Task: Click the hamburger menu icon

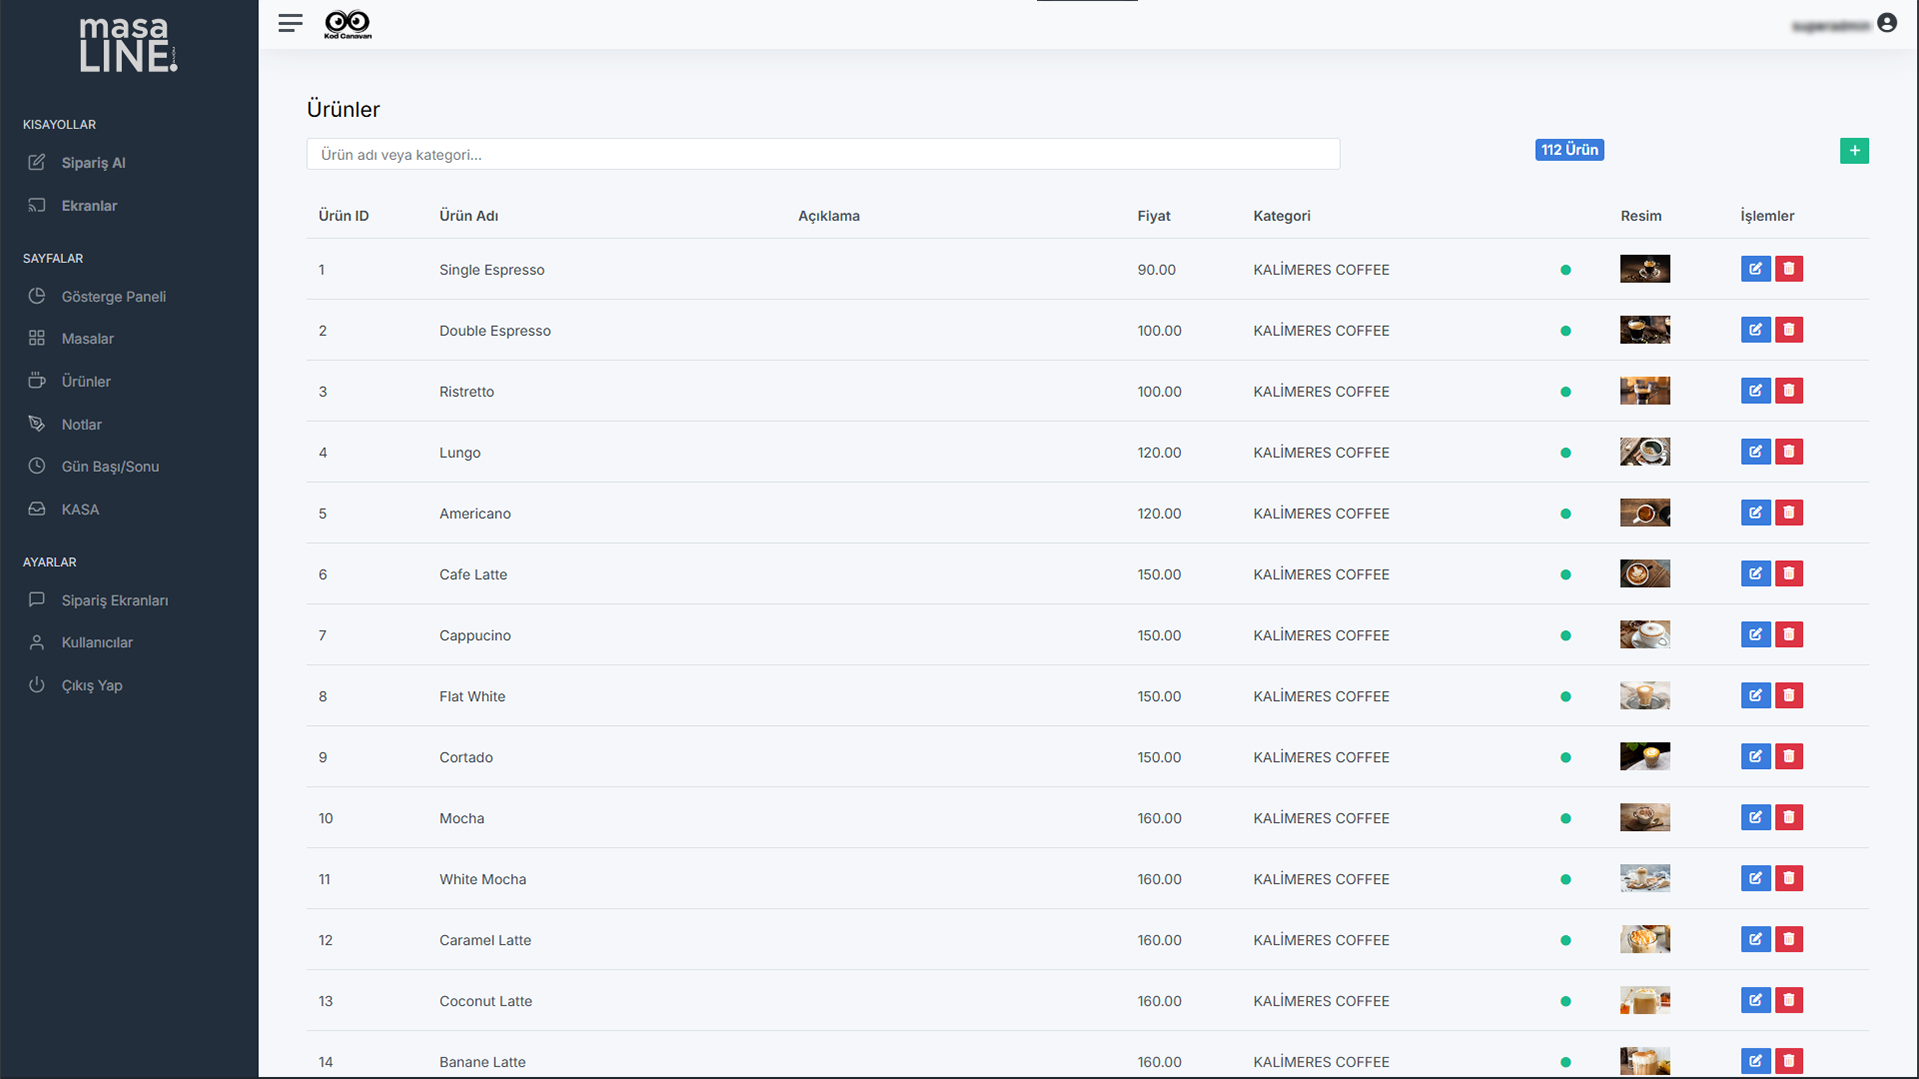Action: (x=290, y=23)
